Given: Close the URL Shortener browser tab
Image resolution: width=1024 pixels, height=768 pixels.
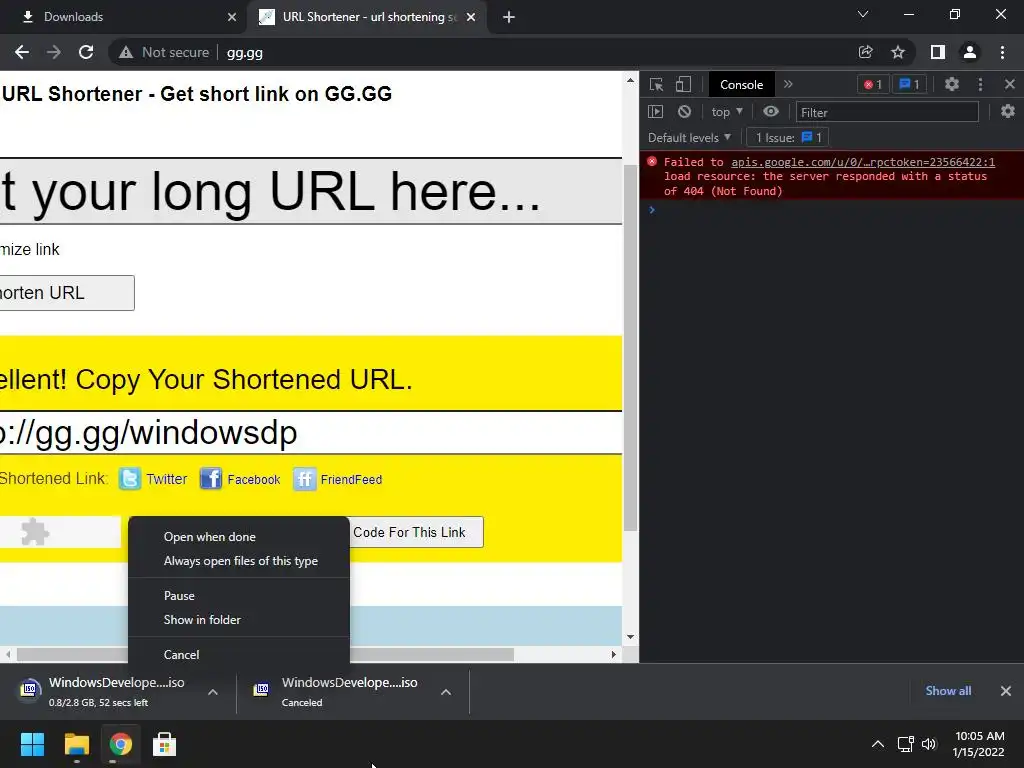Looking at the screenshot, I should 471,17.
